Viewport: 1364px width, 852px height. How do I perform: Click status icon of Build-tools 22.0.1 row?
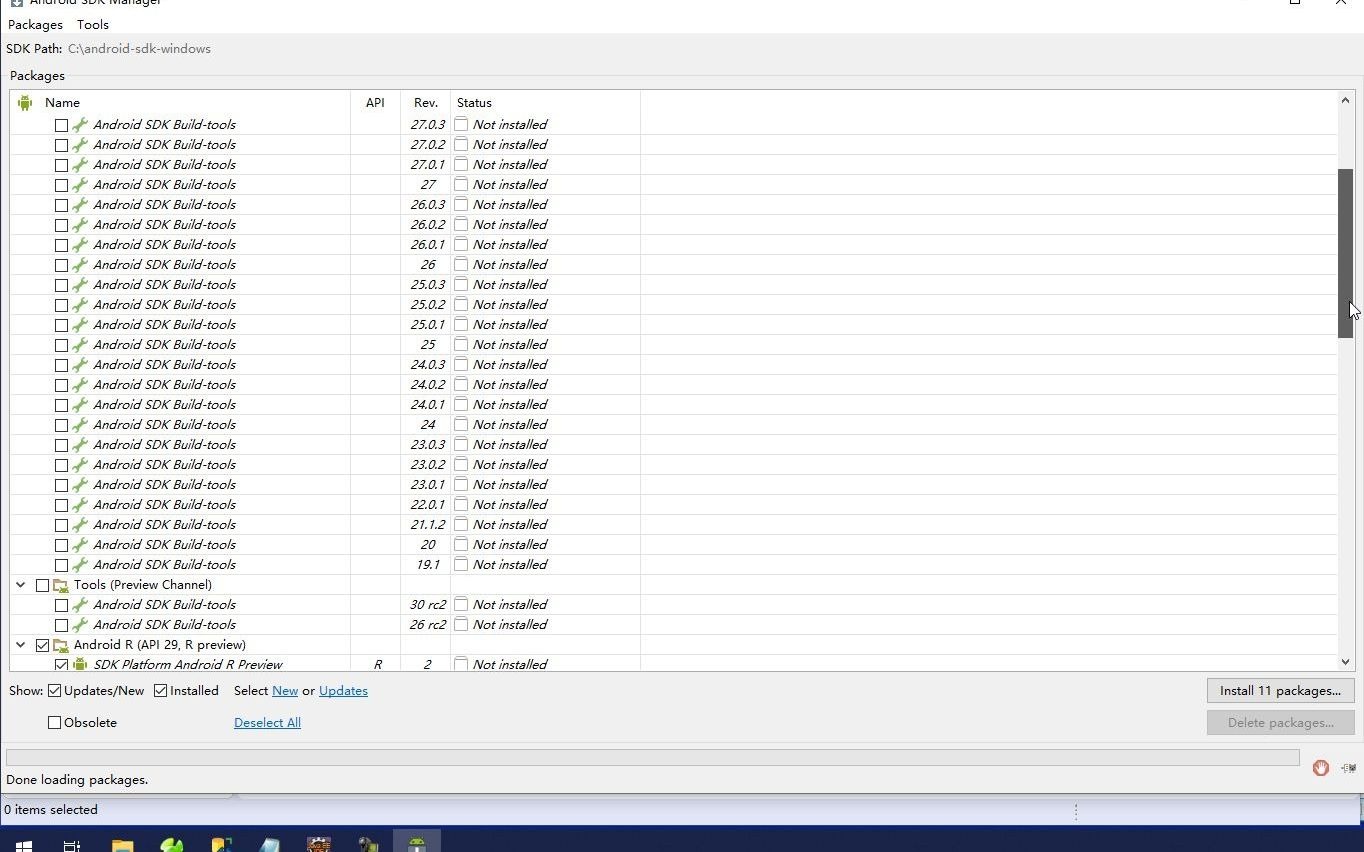[461, 505]
